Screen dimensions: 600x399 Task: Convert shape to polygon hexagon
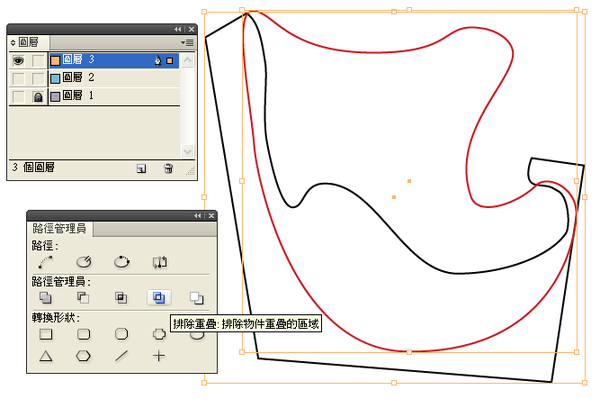(83, 356)
